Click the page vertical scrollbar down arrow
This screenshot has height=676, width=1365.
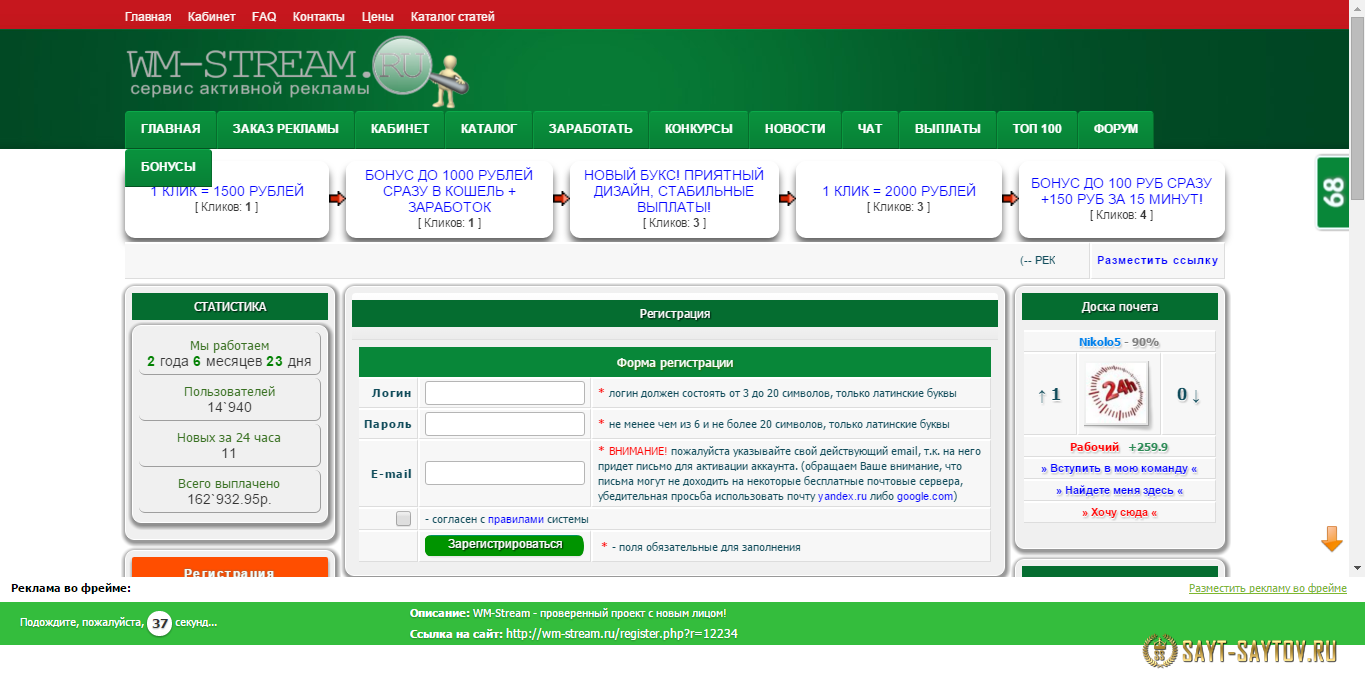point(1356,569)
